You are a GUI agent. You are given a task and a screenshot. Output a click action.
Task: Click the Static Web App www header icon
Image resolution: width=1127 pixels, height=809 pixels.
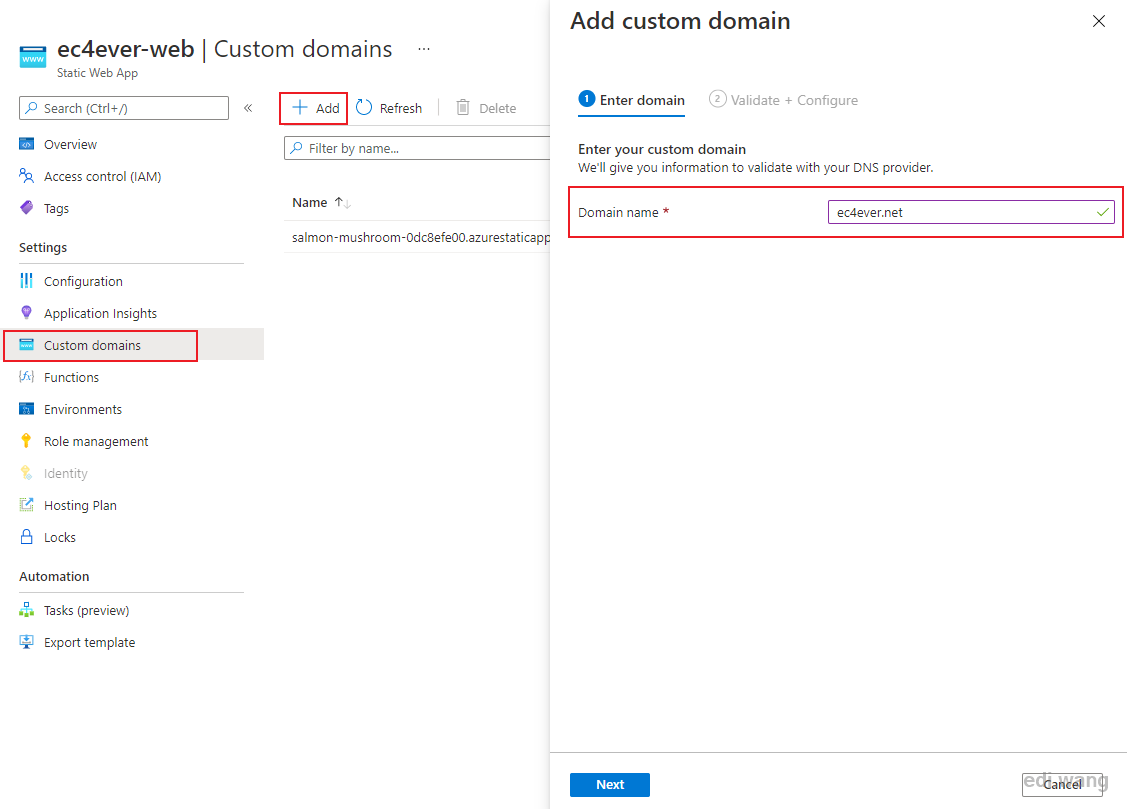click(x=33, y=57)
